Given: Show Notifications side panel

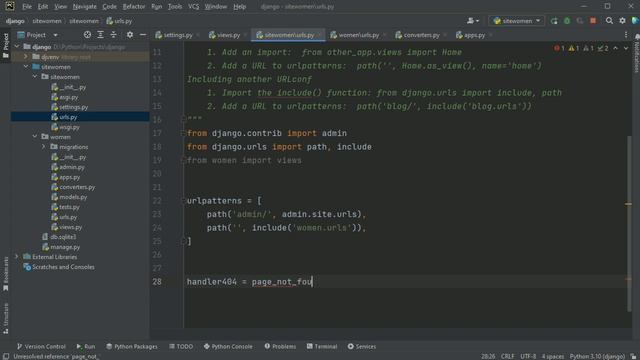Looking at the screenshot, I should [x=636, y=53].
